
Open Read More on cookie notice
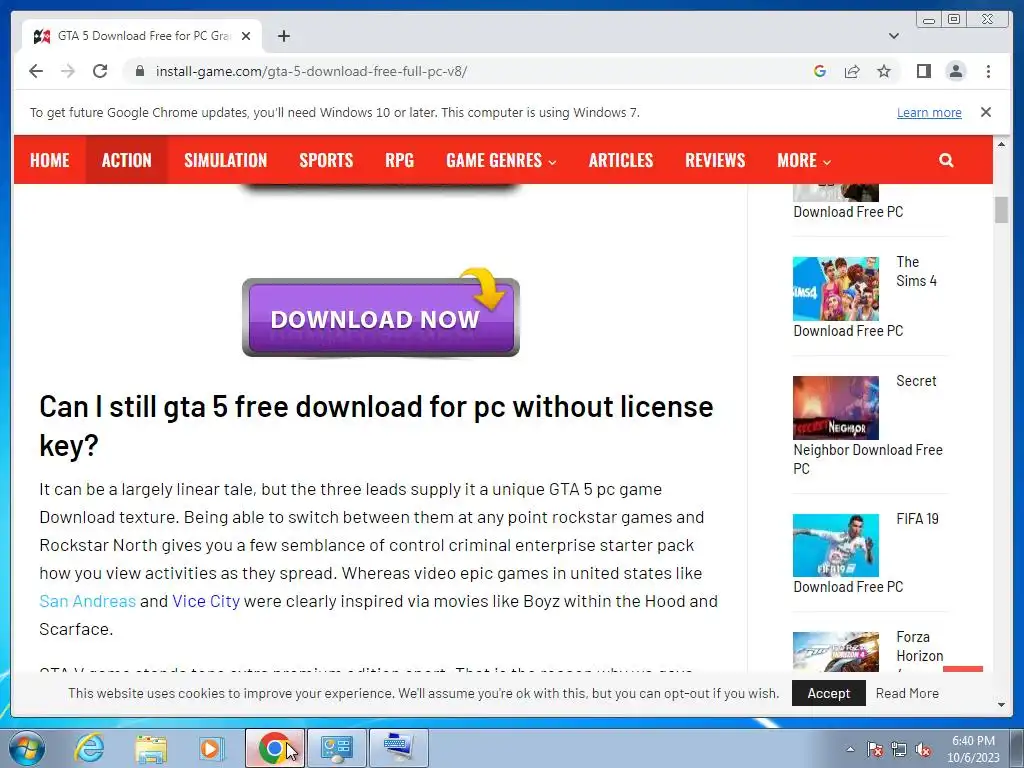pos(907,693)
